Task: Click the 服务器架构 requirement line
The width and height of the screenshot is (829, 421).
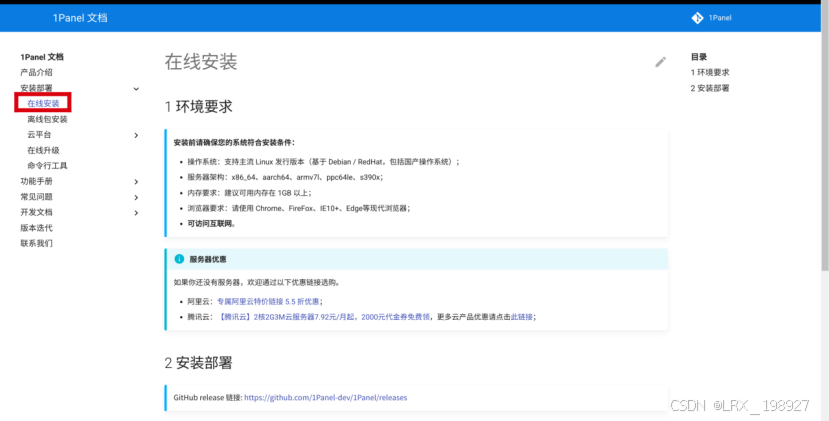Action: [285, 177]
